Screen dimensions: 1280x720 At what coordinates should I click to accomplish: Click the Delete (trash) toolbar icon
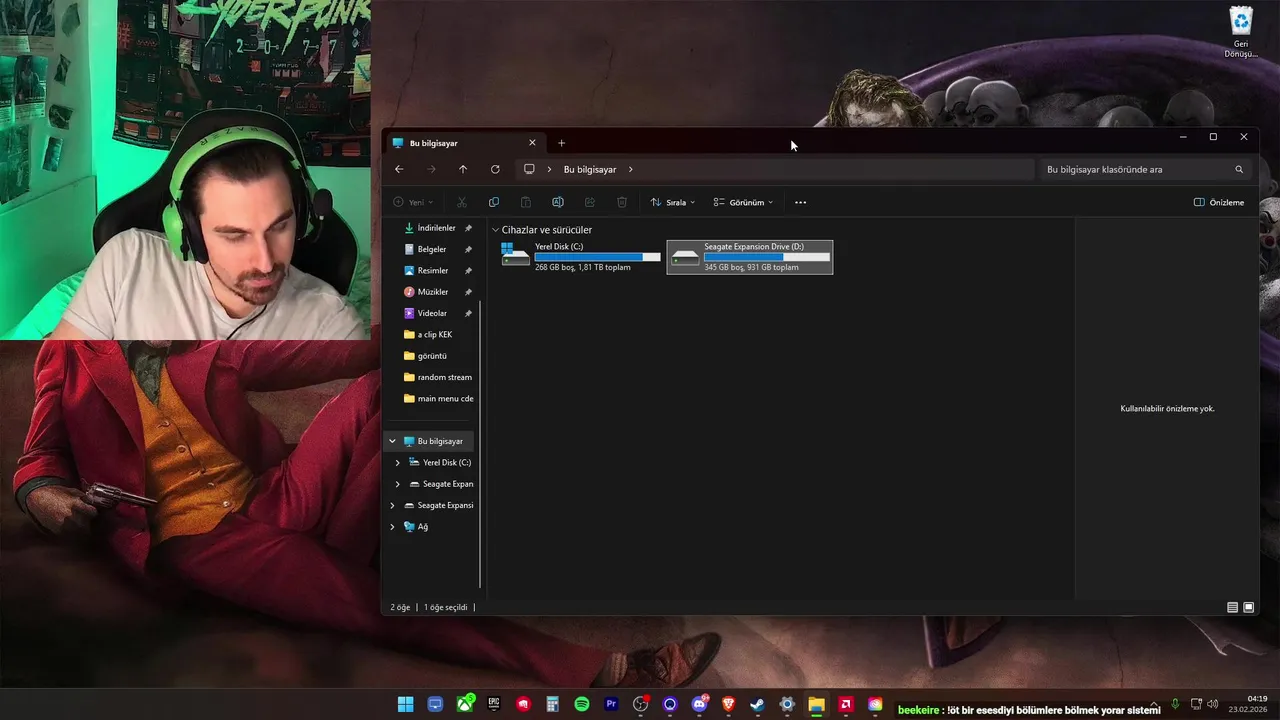pyautogui.click(x=621, y=202)
